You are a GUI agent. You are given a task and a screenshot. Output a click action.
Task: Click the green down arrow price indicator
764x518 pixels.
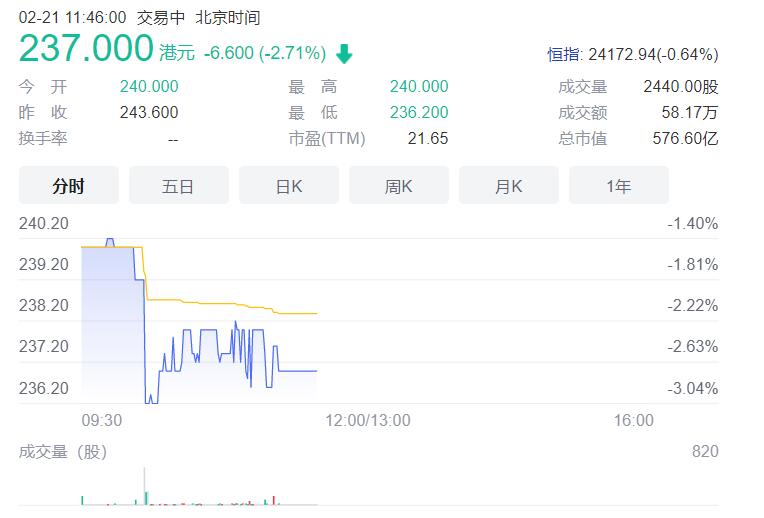(x=344, y=53)
